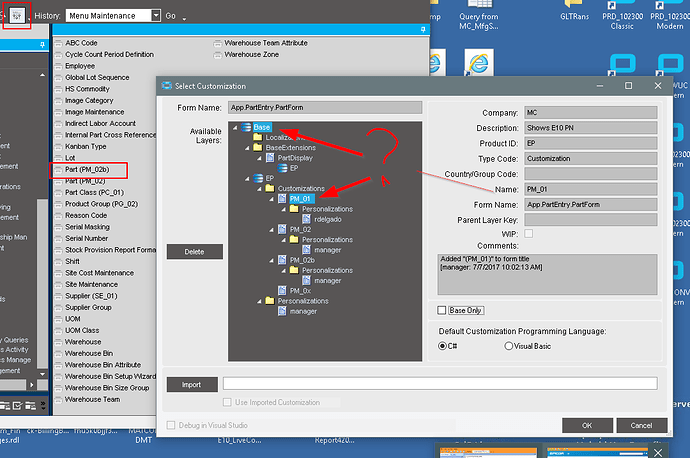This screenshot has width=690, height=458.
Task: Select the C# programming language option
Action: 442,346
